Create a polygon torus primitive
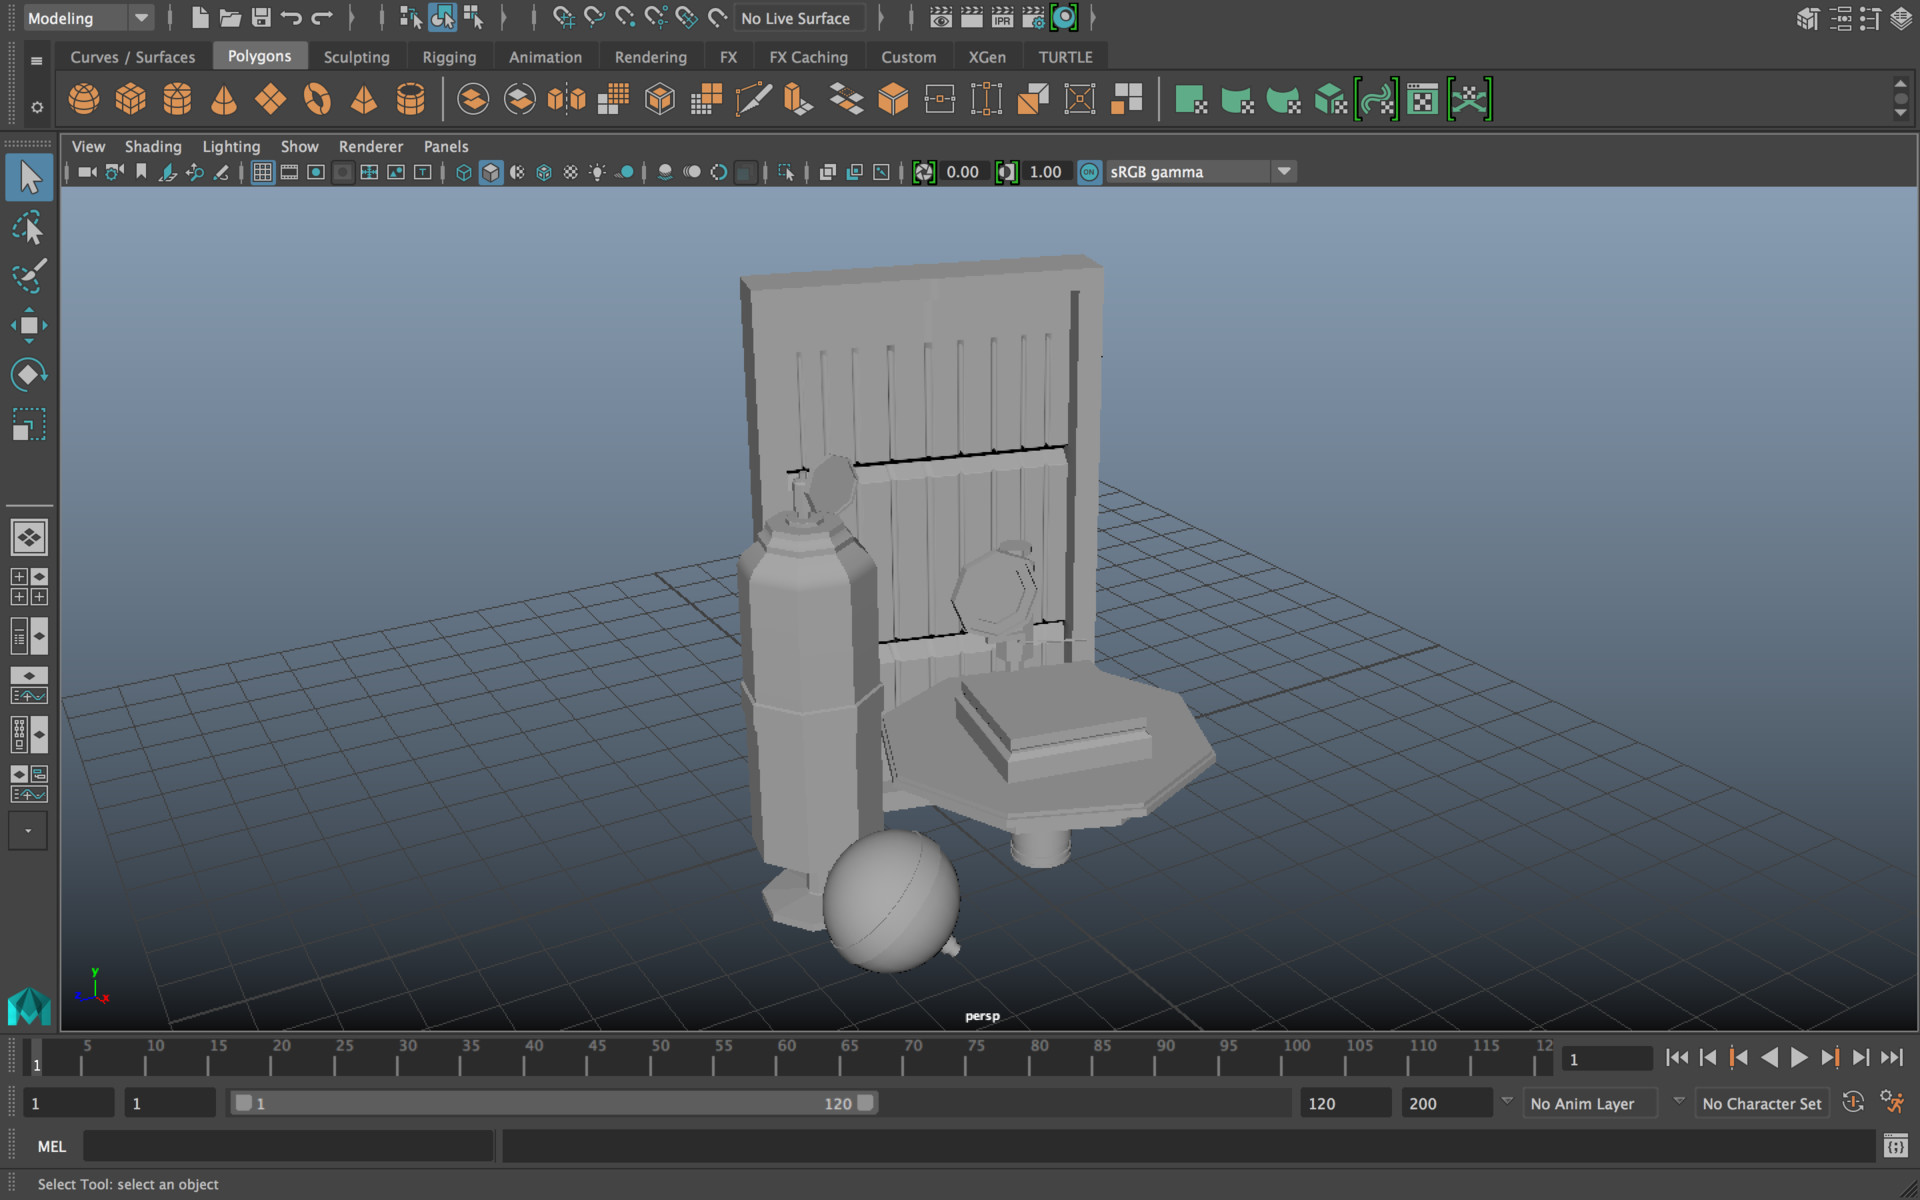This screenshot has height=1200, width=1920. click(x=318, y=99)
